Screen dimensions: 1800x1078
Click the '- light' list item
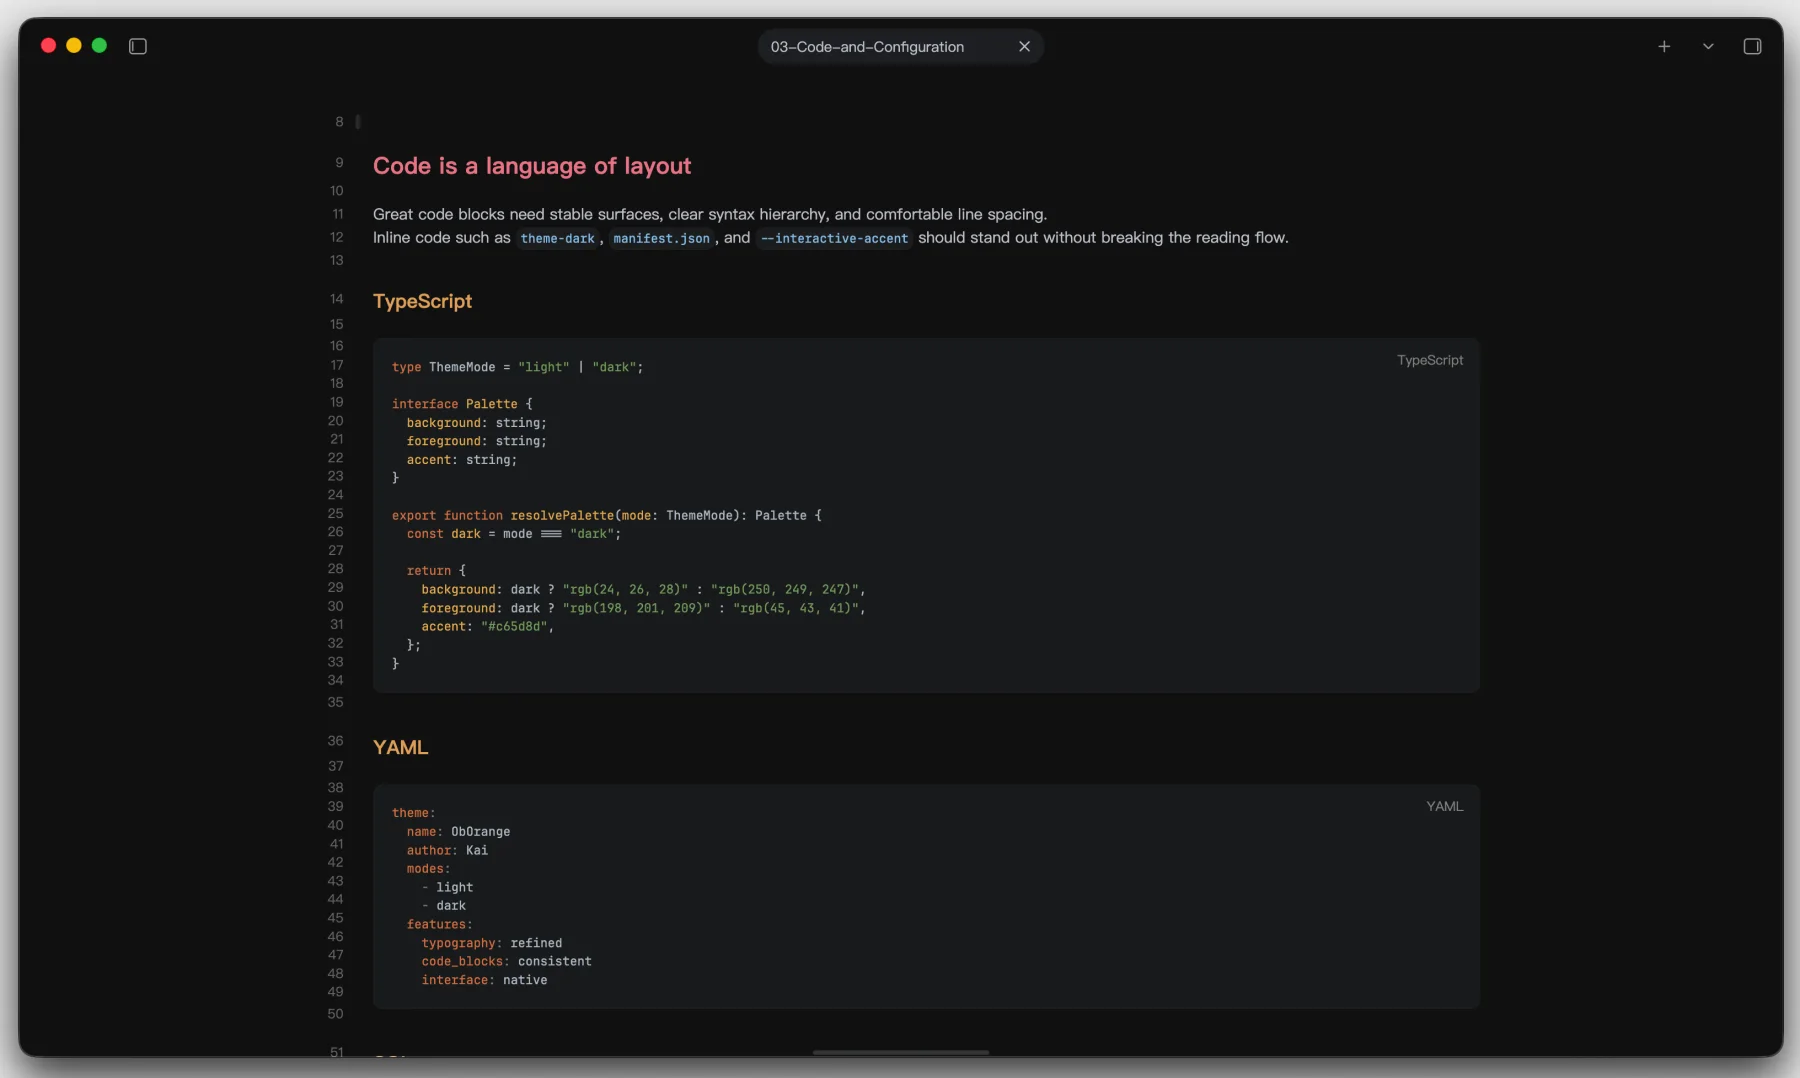click(447, 888)
